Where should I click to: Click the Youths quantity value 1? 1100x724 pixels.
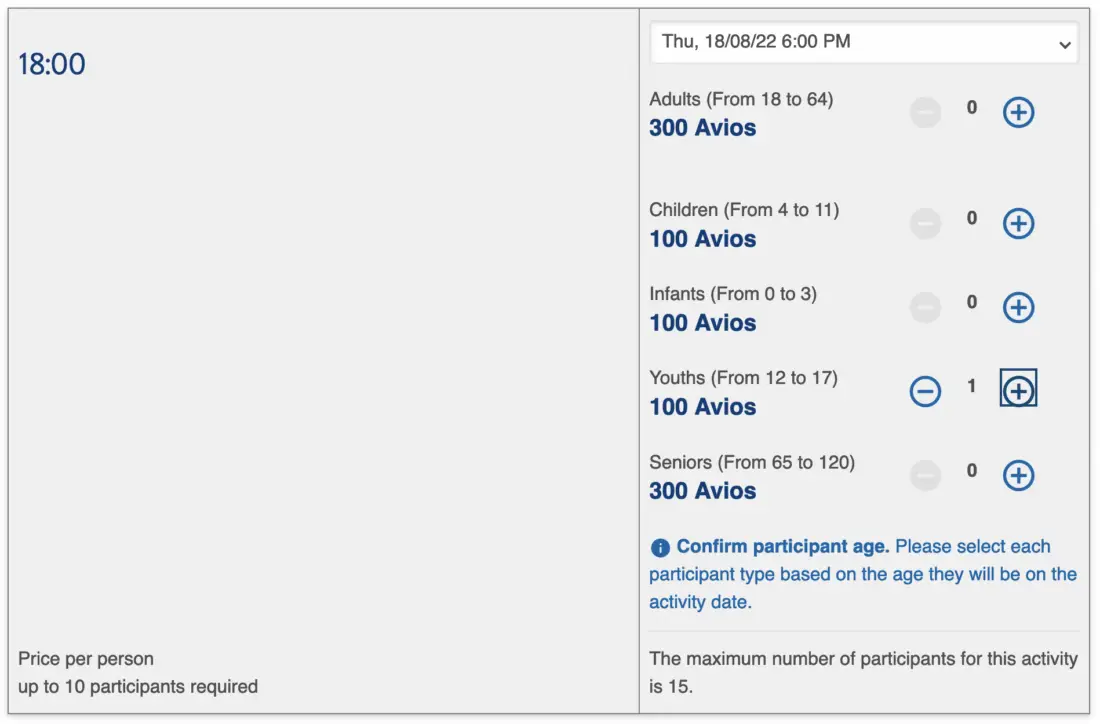(x=971, y=386)
